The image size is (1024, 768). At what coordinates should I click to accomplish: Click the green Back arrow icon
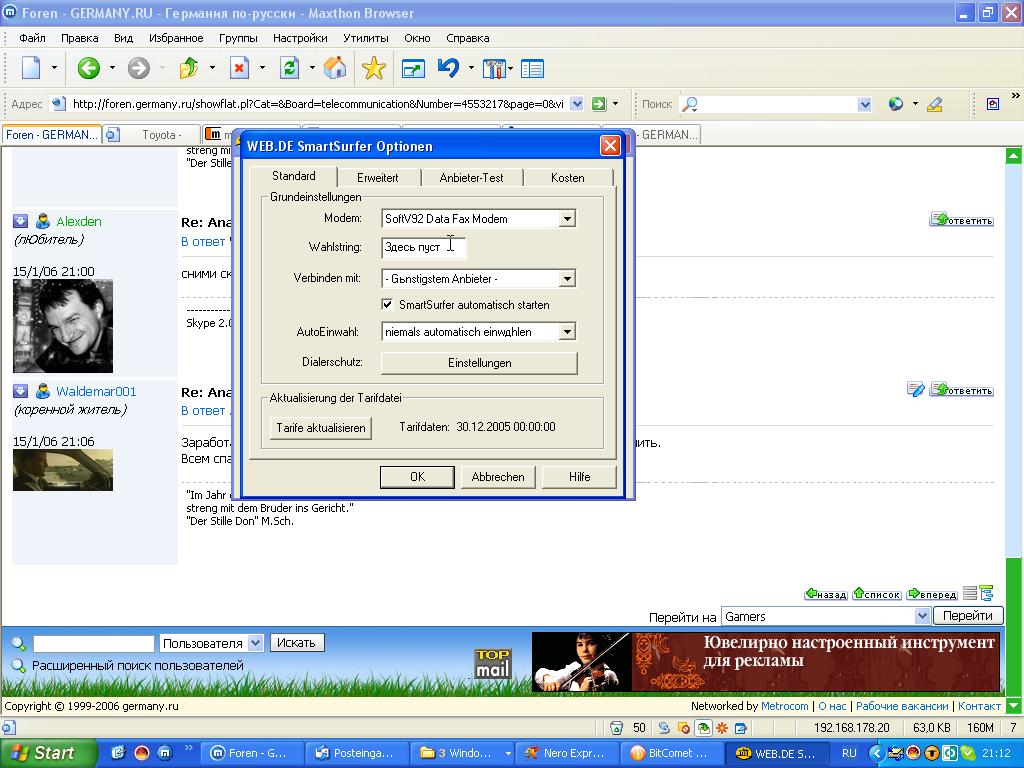[88, 68]
